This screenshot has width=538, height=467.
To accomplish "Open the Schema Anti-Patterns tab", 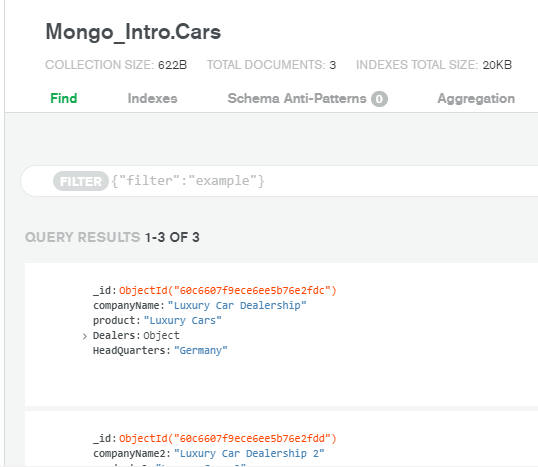I will pyautogui.click(x=297, y=98).
